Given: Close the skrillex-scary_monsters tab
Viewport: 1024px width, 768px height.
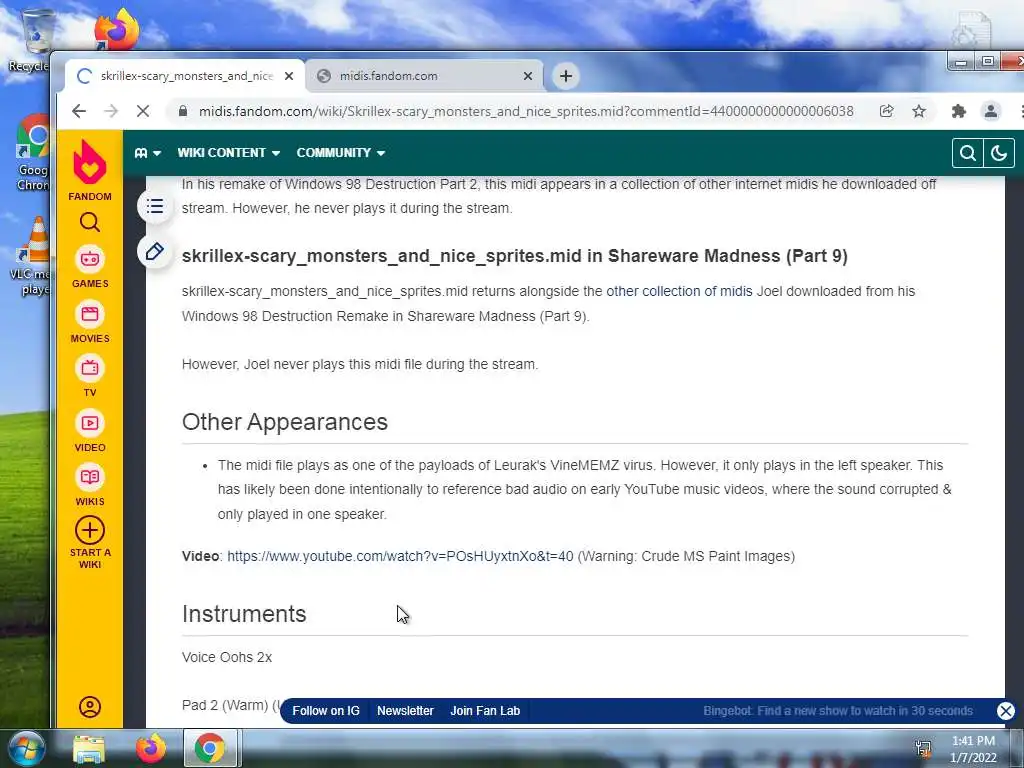Looking at the screenshot, I should tap(289, 76).
